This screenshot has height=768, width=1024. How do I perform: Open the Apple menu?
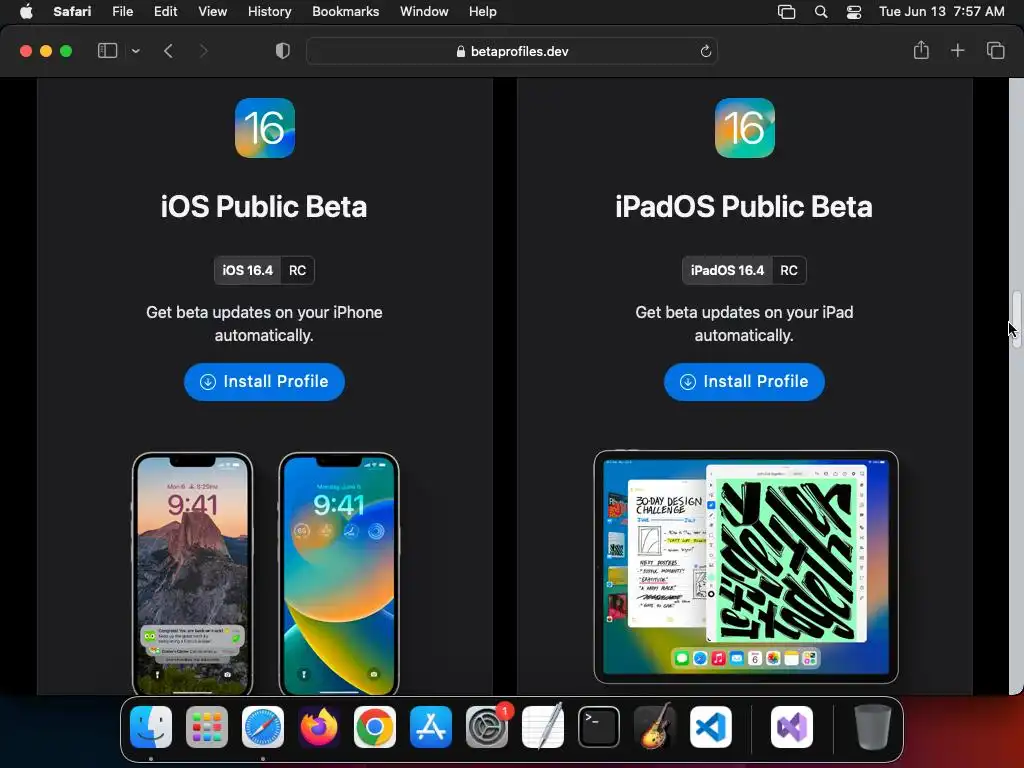tap(26, 12)
